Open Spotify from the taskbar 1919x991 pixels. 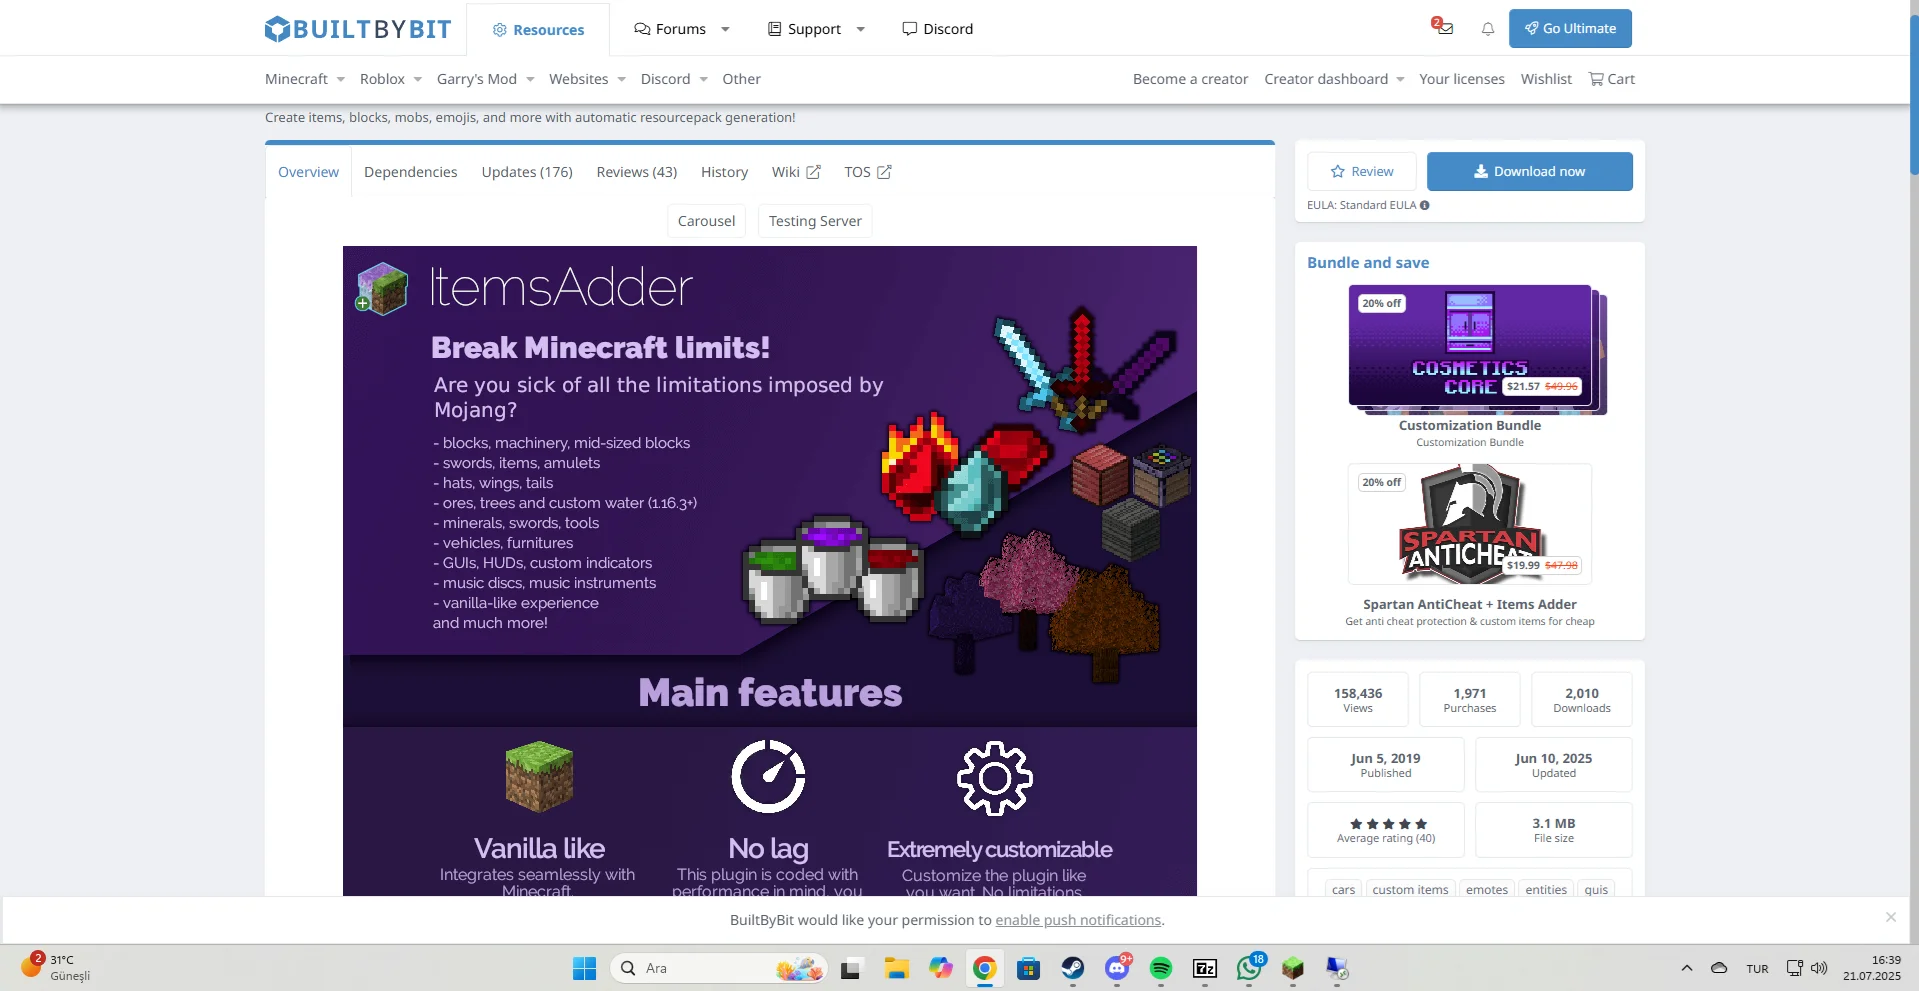pos(1161,968)
